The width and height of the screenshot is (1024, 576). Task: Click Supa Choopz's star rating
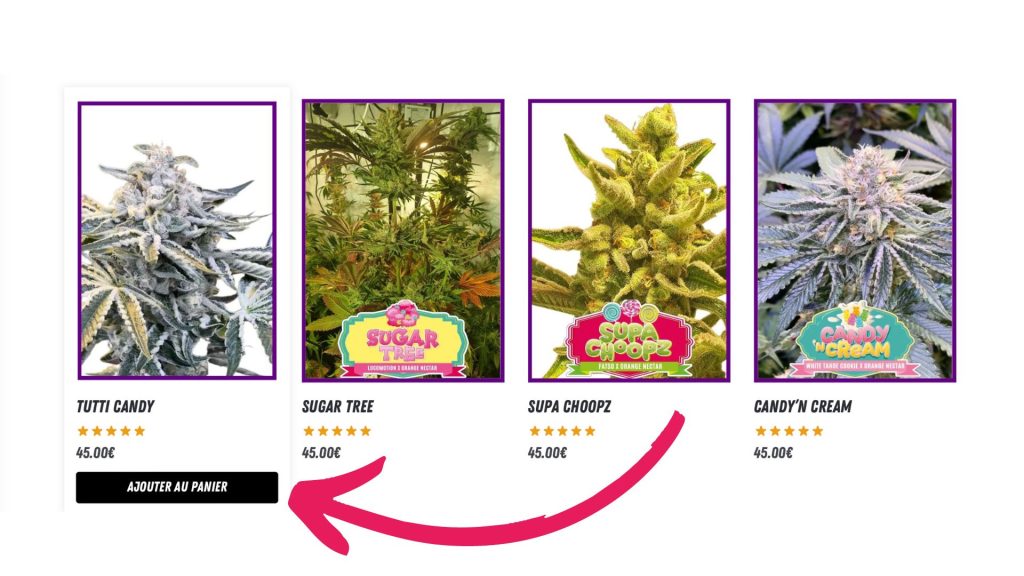point(563,431)
